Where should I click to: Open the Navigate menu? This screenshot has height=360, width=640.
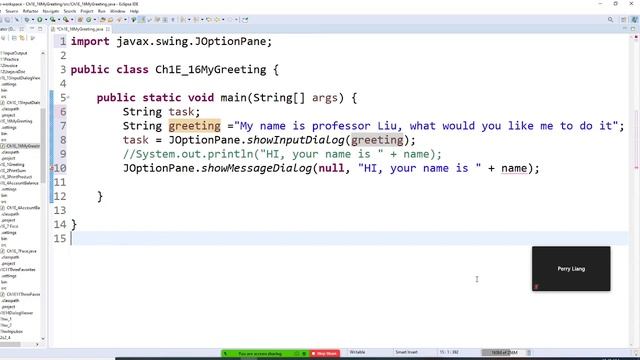51,11
